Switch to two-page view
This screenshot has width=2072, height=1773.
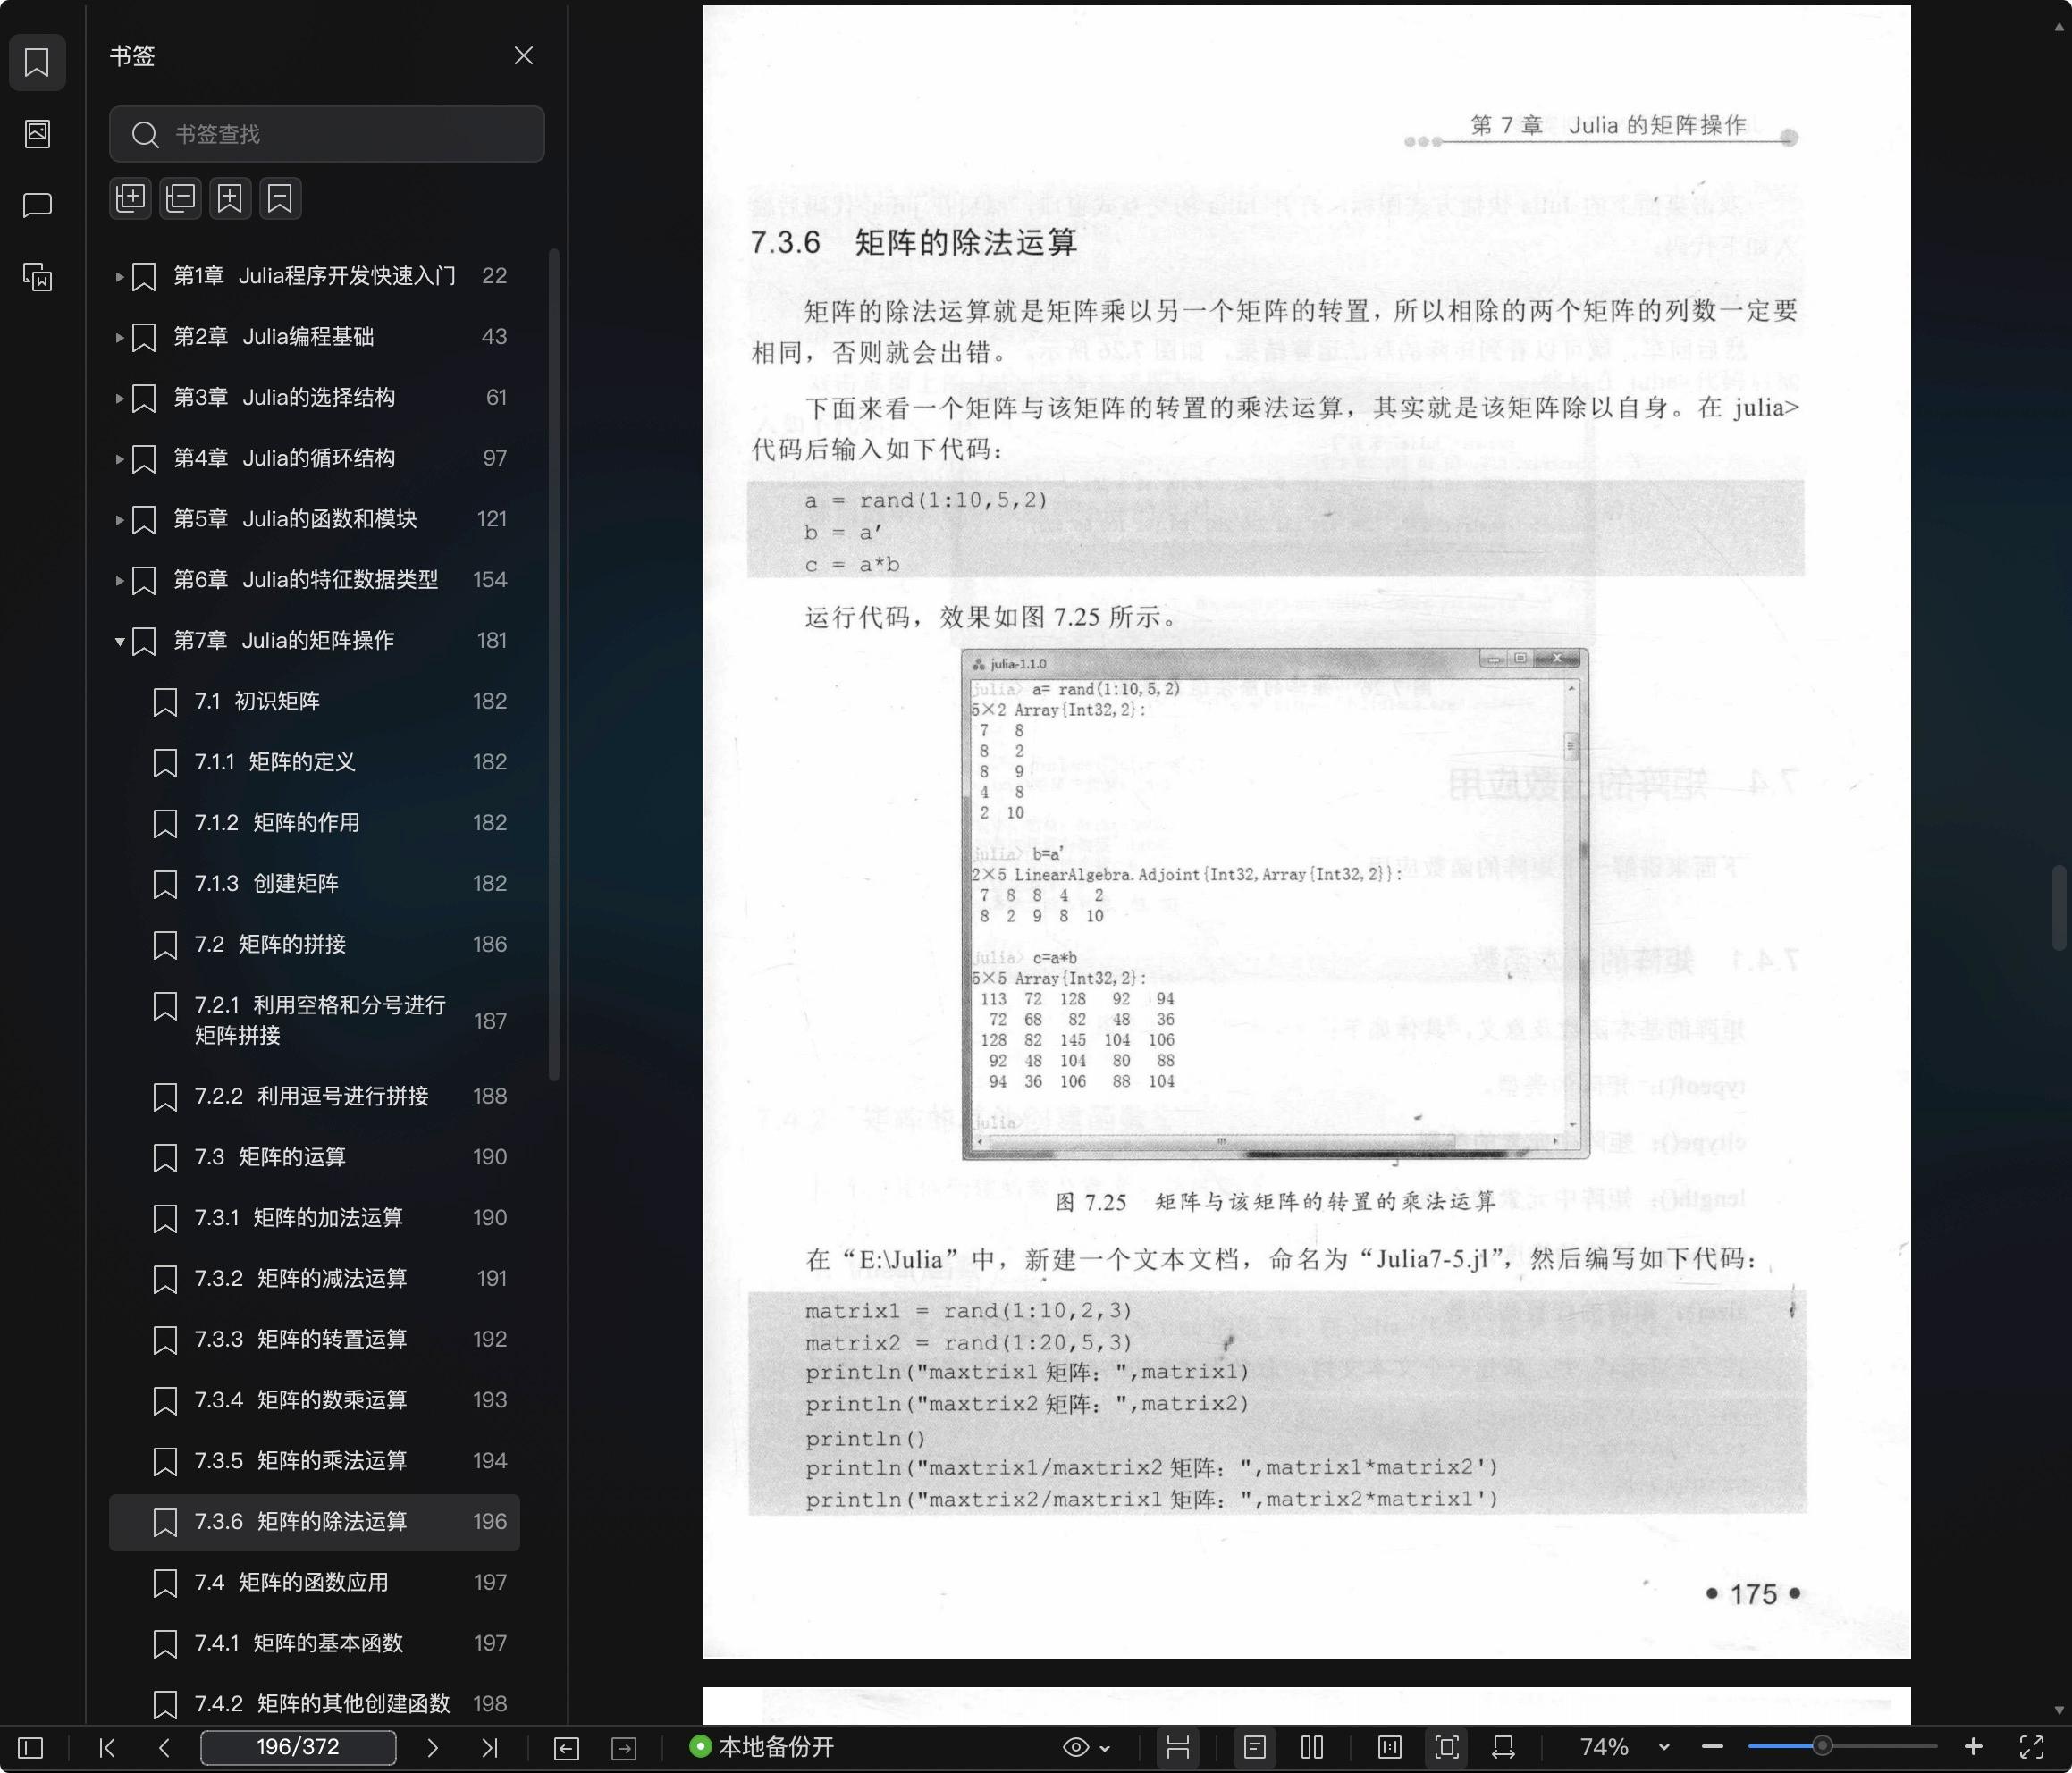[1312, 1748]
